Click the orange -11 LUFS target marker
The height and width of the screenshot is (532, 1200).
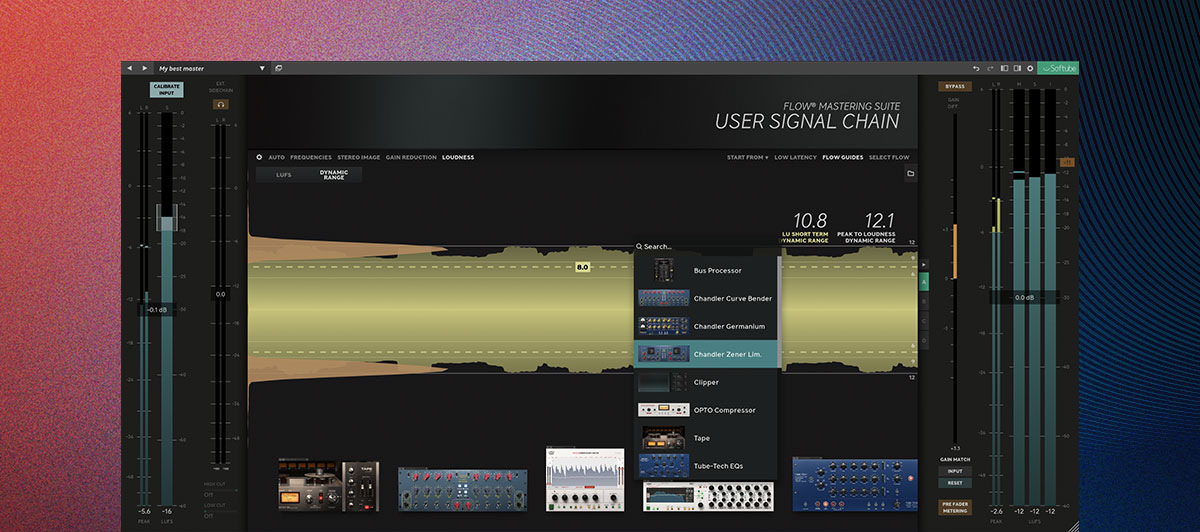[x=1067, y=162]
